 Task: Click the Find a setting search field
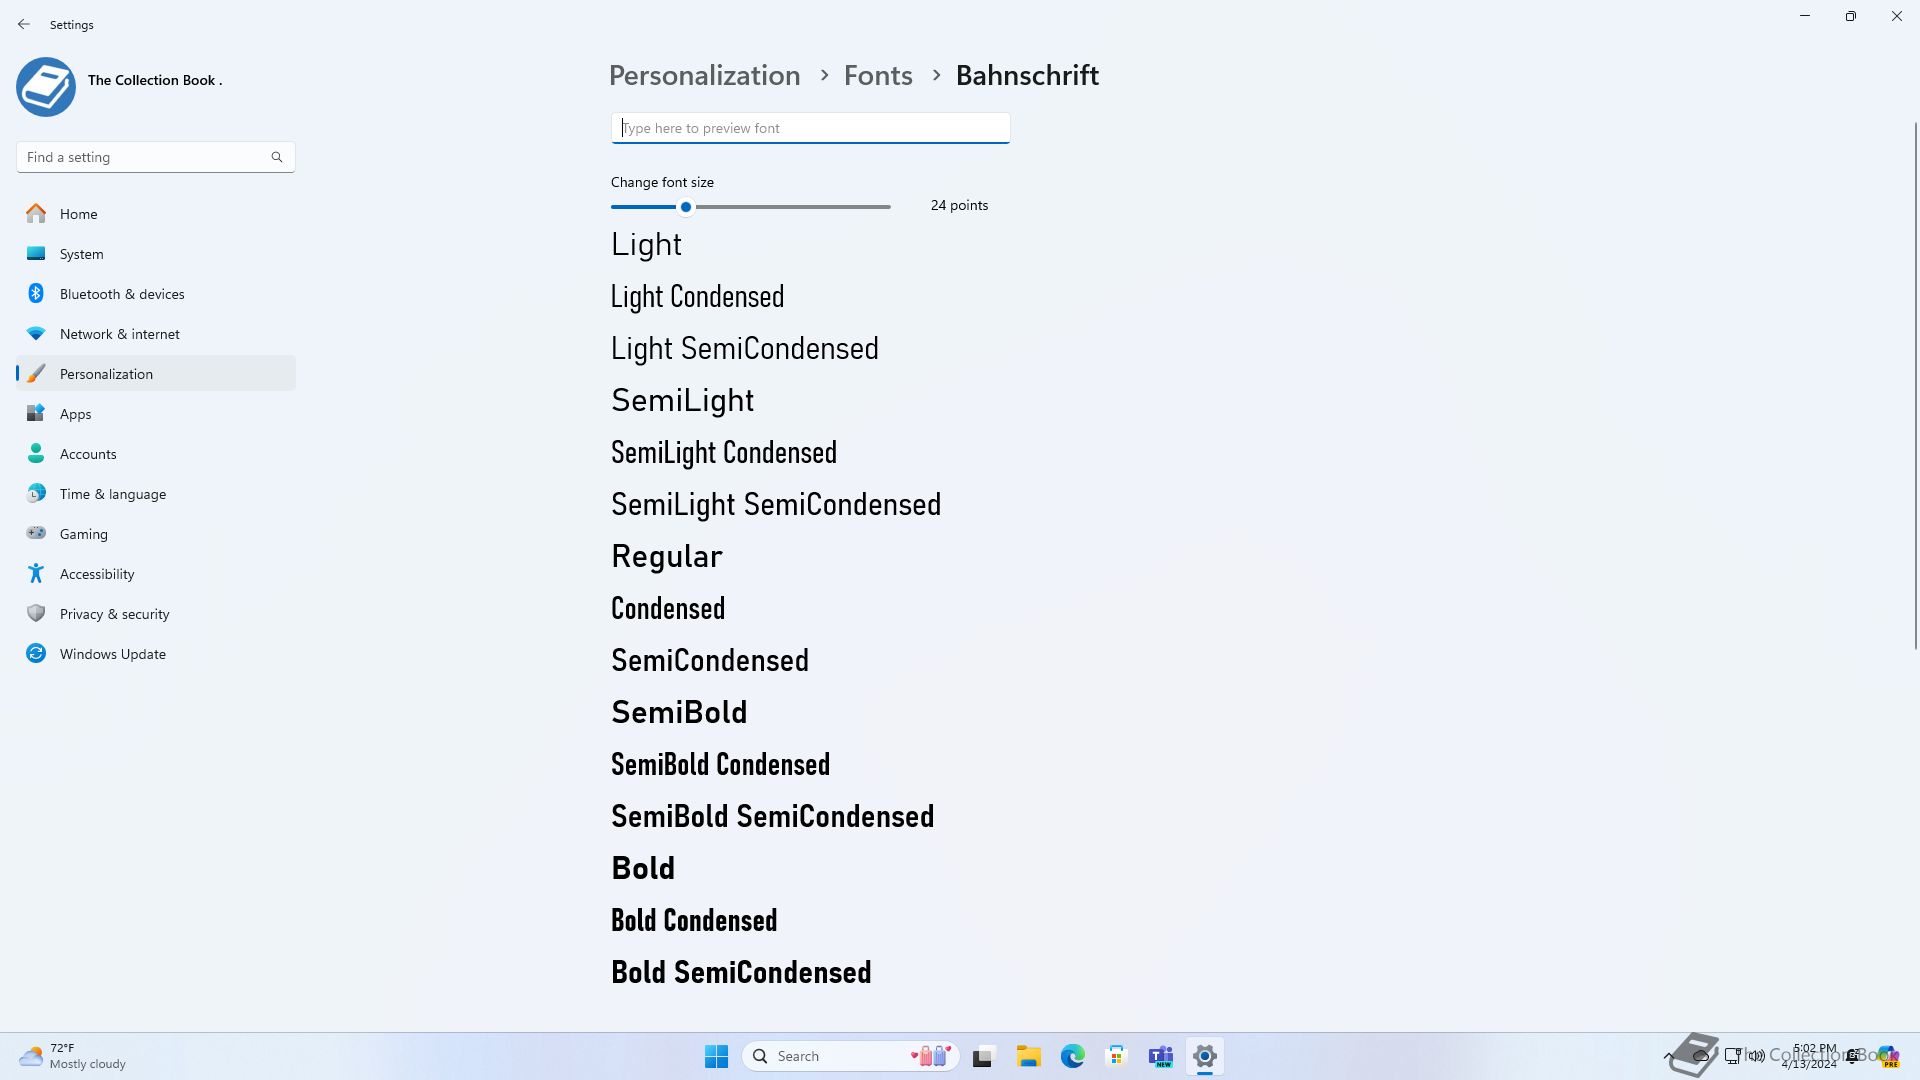pos(155,157)
